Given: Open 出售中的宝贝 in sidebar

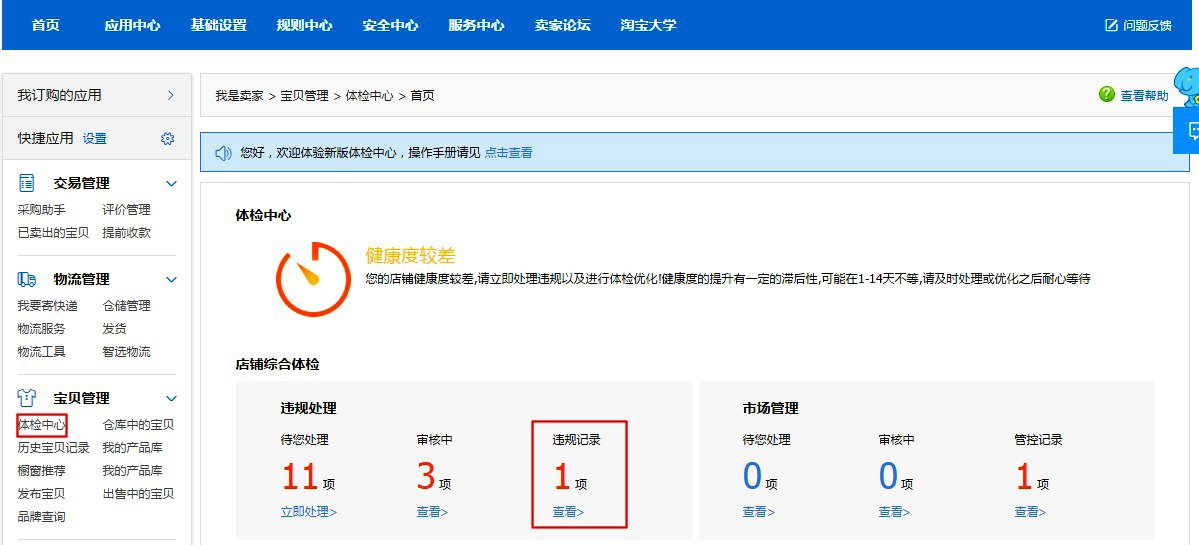Looking at the screenshot, I should (x=138, y=494).
